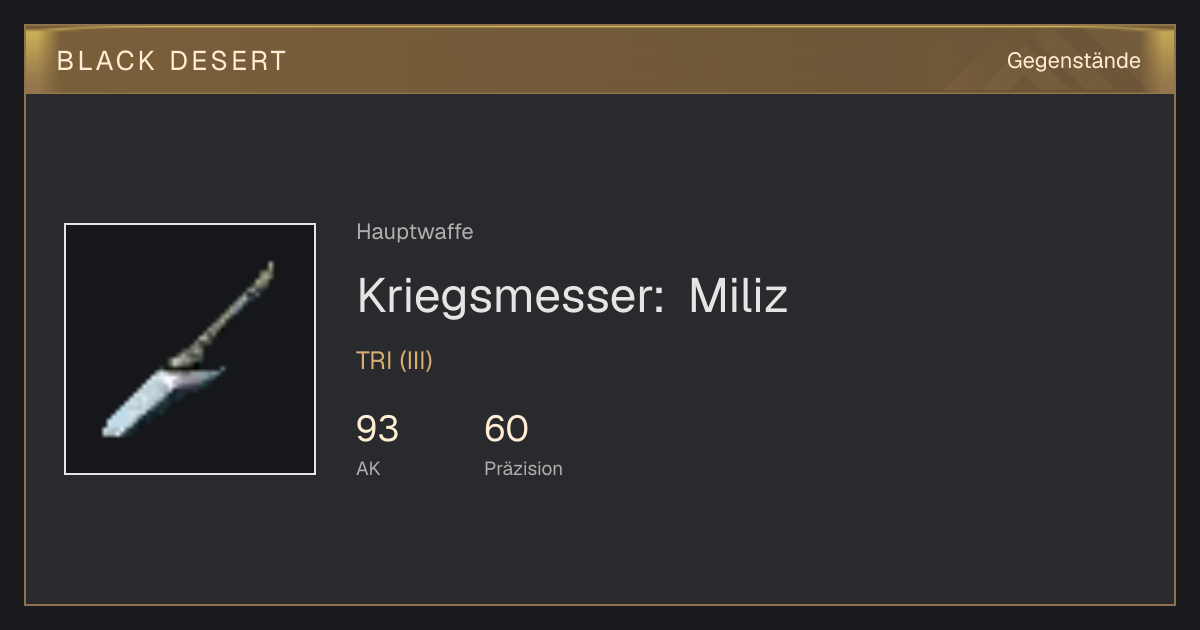Viewport: 1200px width, 630px height.
Task: Click the word Miliz in the title
Action: coord(738,295)
